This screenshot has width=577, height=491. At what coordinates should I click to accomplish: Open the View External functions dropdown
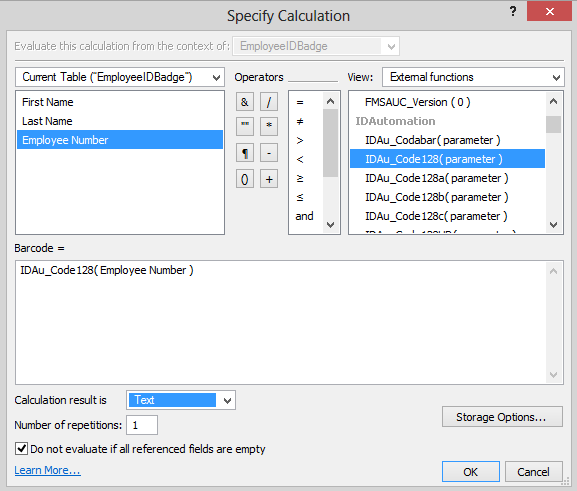[x=473, y=77]
